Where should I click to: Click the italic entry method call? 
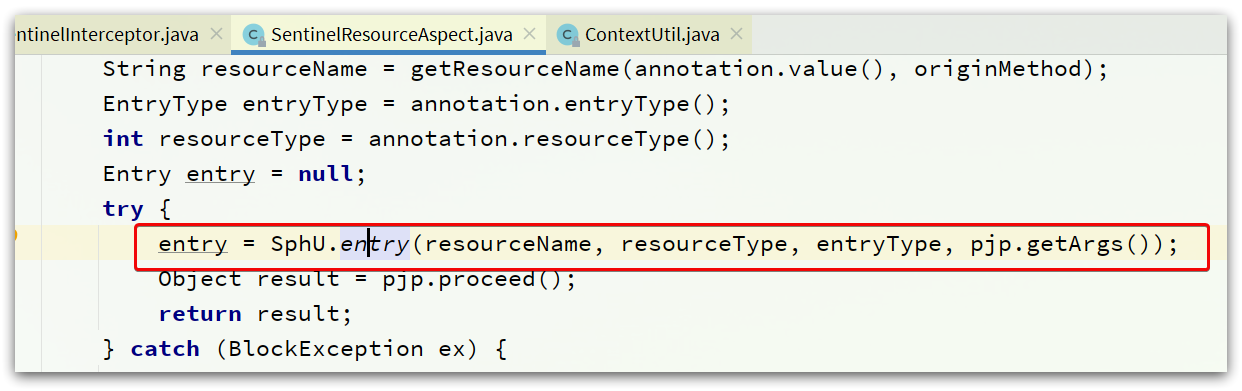coord(375,244)
